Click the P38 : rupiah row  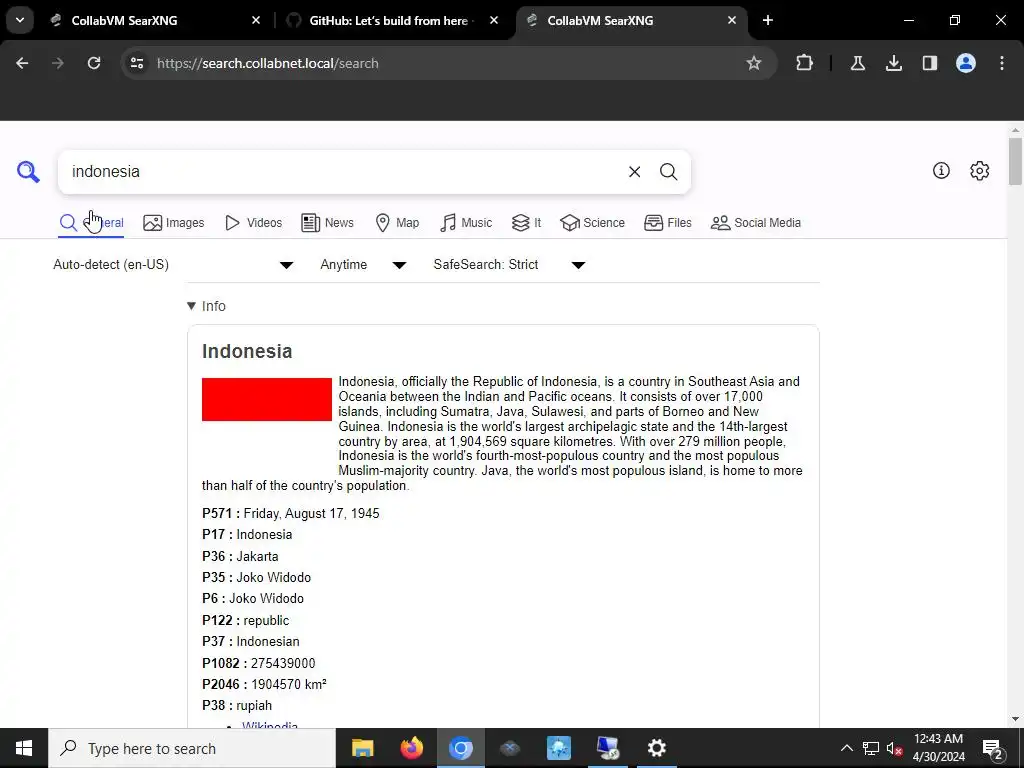(x=237, y=705)
